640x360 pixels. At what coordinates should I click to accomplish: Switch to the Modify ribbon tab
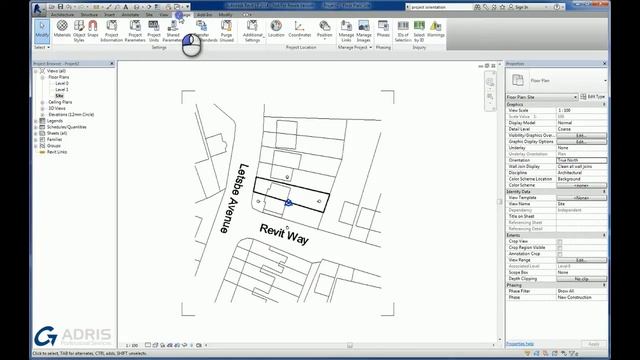[x=225, y=15]
